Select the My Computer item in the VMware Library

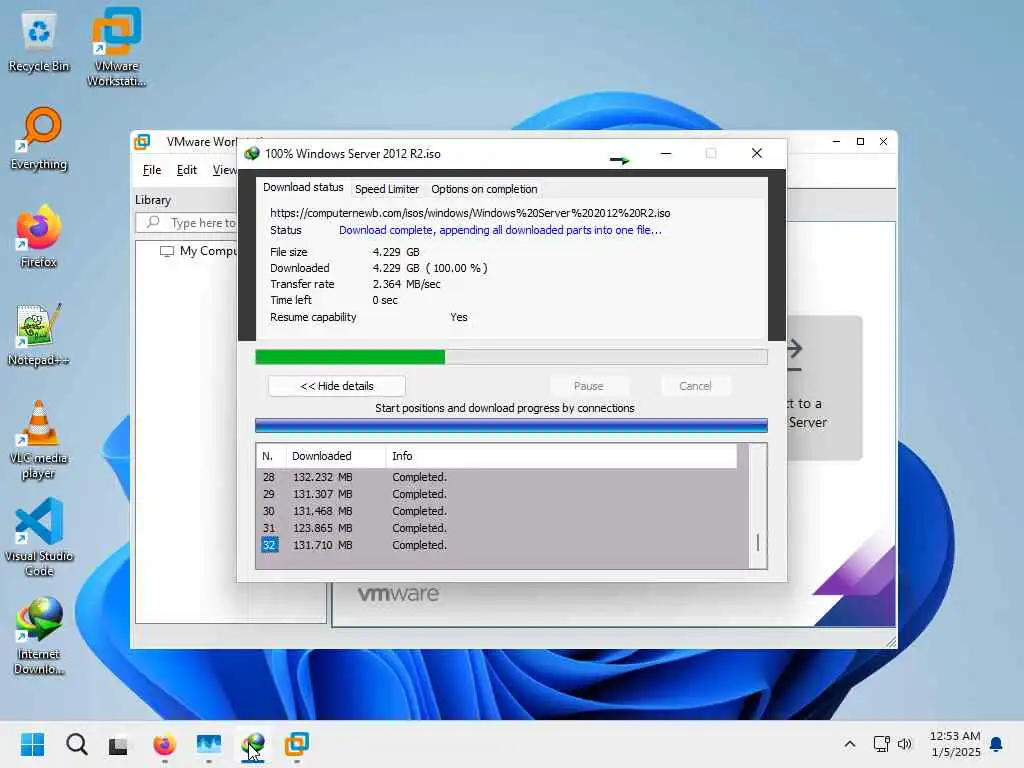(x=199, y=251)
